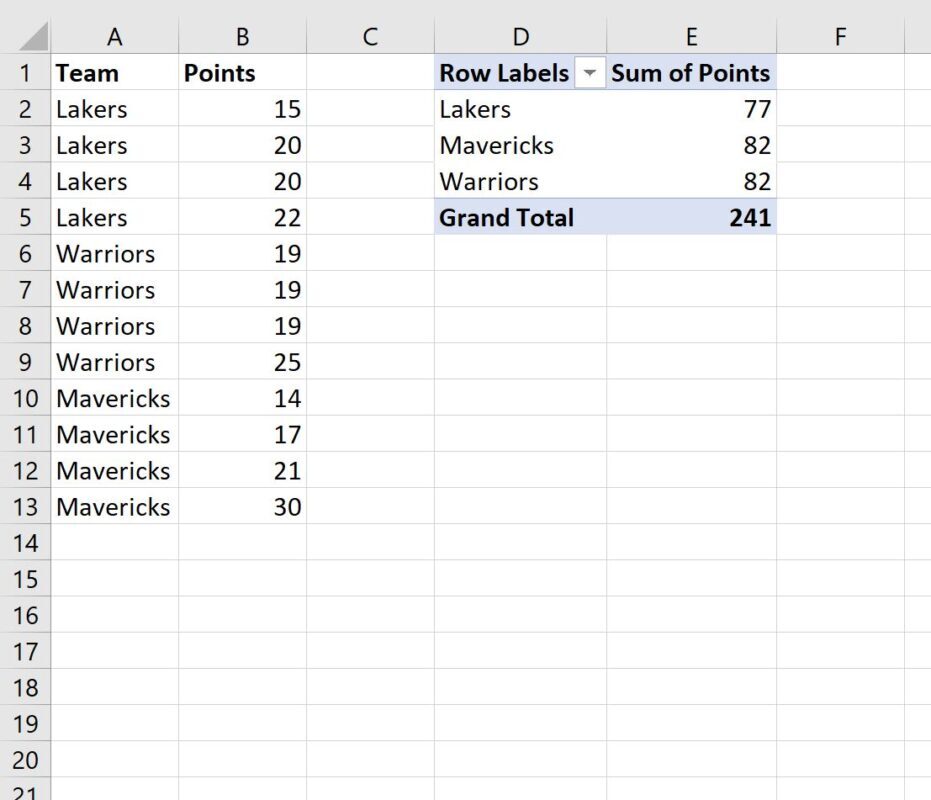Select the row 13 header
931x800 pixels.
coord(25,507)
